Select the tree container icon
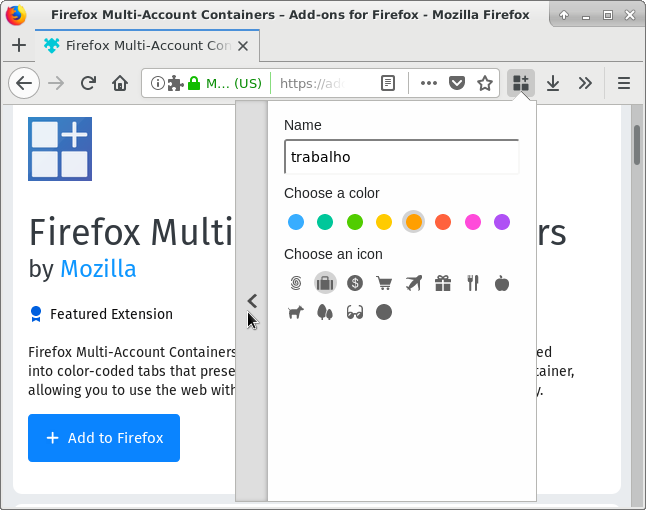This screenshot has width=646, height=510. tap(325, 312)
